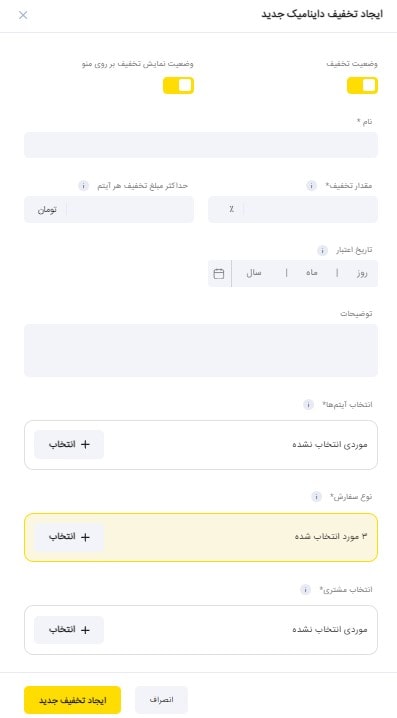Toggle the وضعیت تخفیف switch

tap(362, 86)
